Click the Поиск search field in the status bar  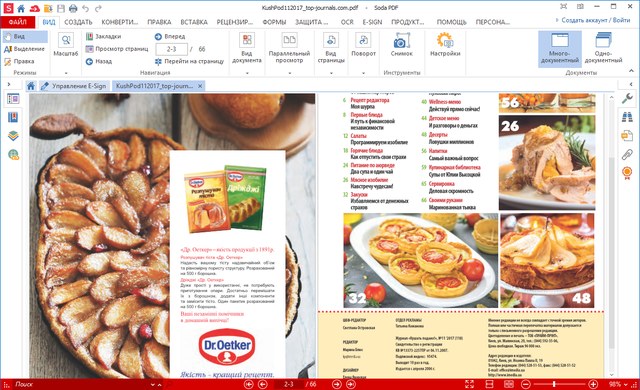point(80,384)
